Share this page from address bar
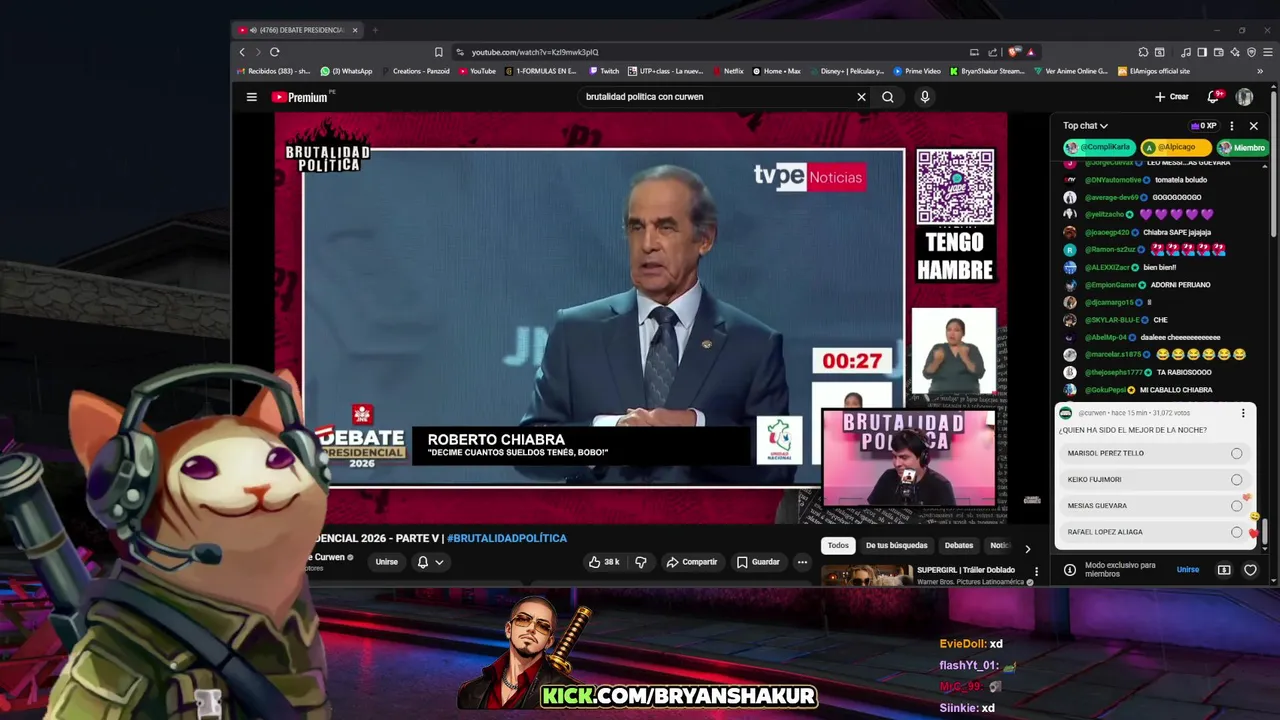The width and height of the screenshot is (1280, 720). click(993, 52)
